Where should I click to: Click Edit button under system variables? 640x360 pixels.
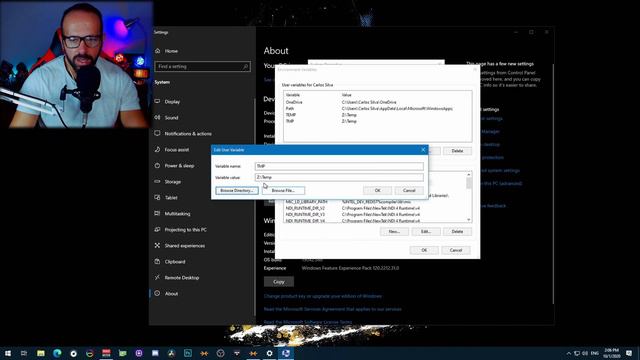pyautogui.click(x=426, y=231)
